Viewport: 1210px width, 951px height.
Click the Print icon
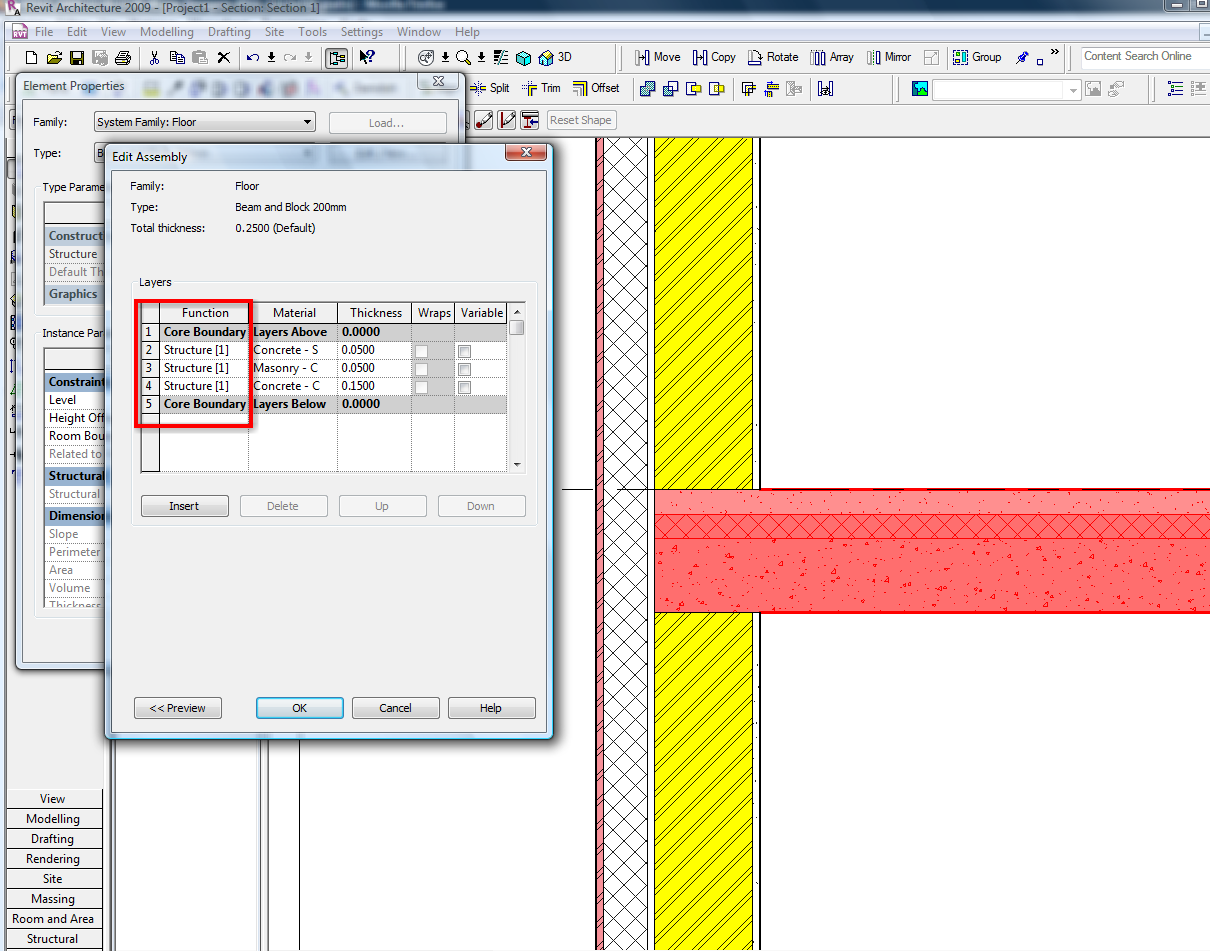coord(123,58)
